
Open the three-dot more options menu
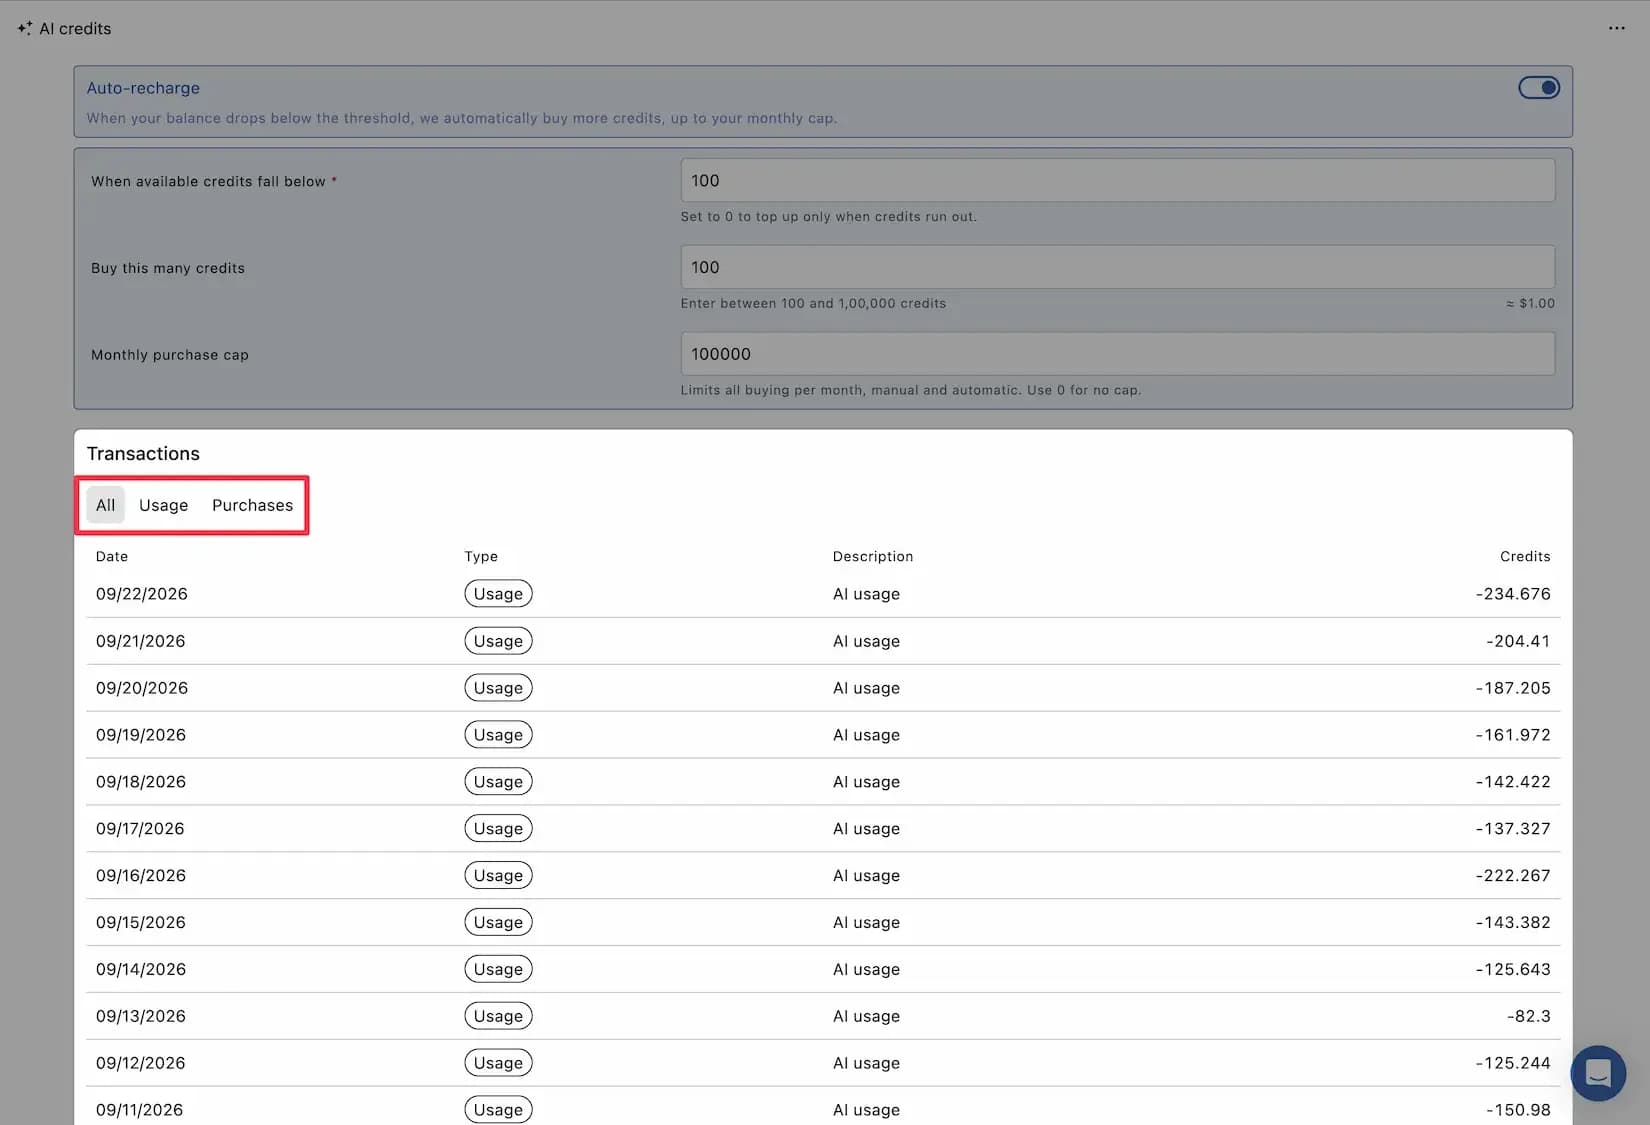[x=1616, y=28]
